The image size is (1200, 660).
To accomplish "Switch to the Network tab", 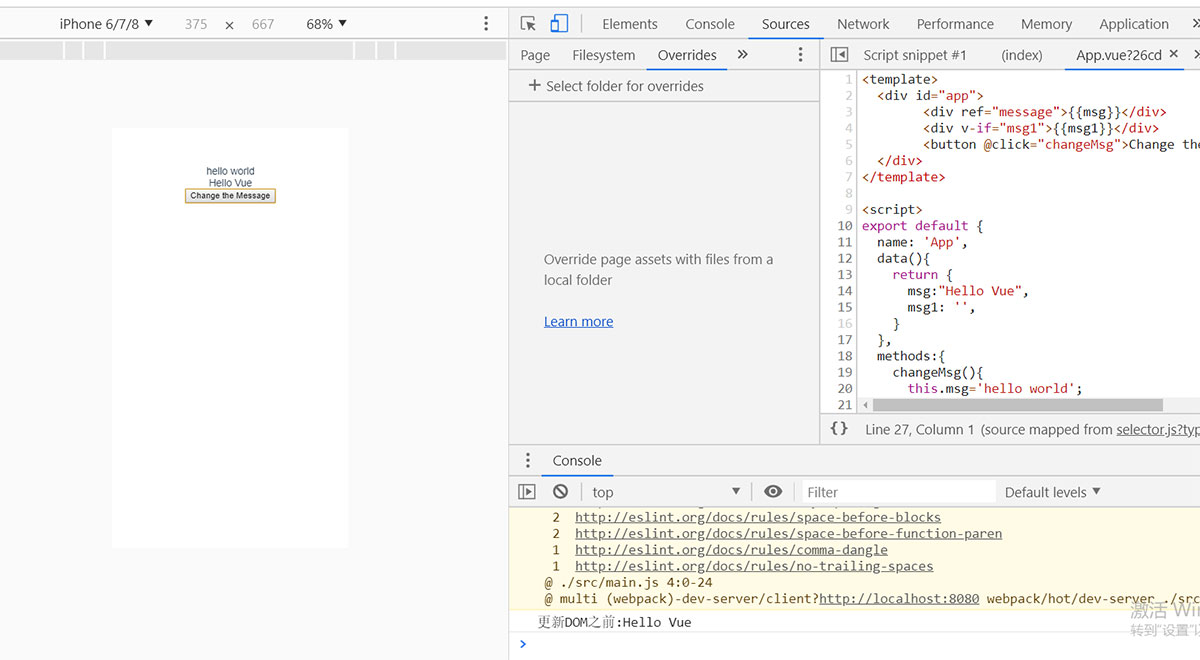I will [863, 24].
